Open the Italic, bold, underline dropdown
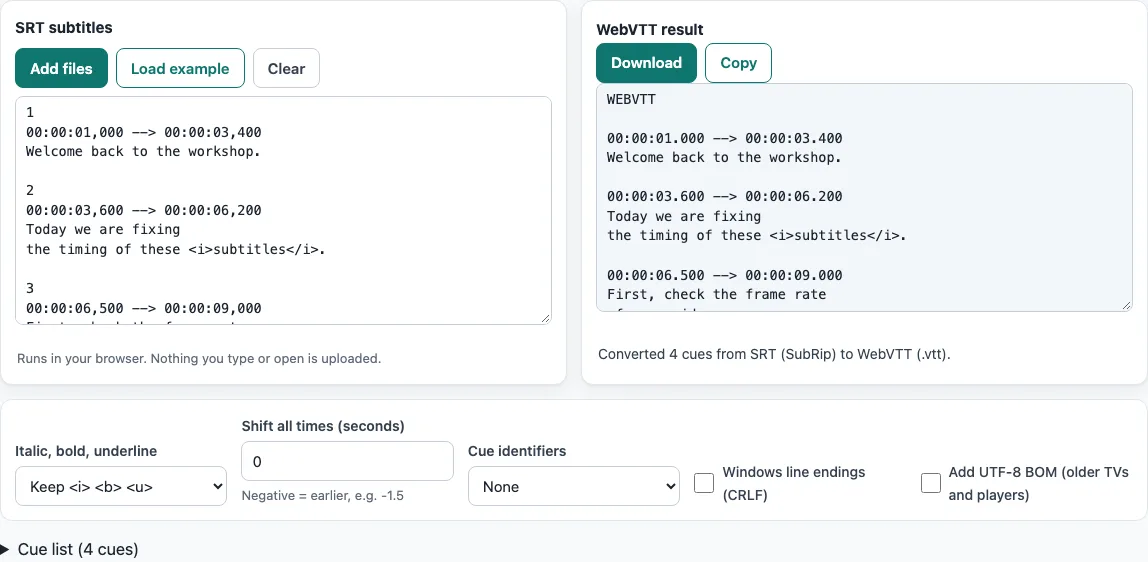1148x562 pixels. pyautogui.click(x=121, y=487)
